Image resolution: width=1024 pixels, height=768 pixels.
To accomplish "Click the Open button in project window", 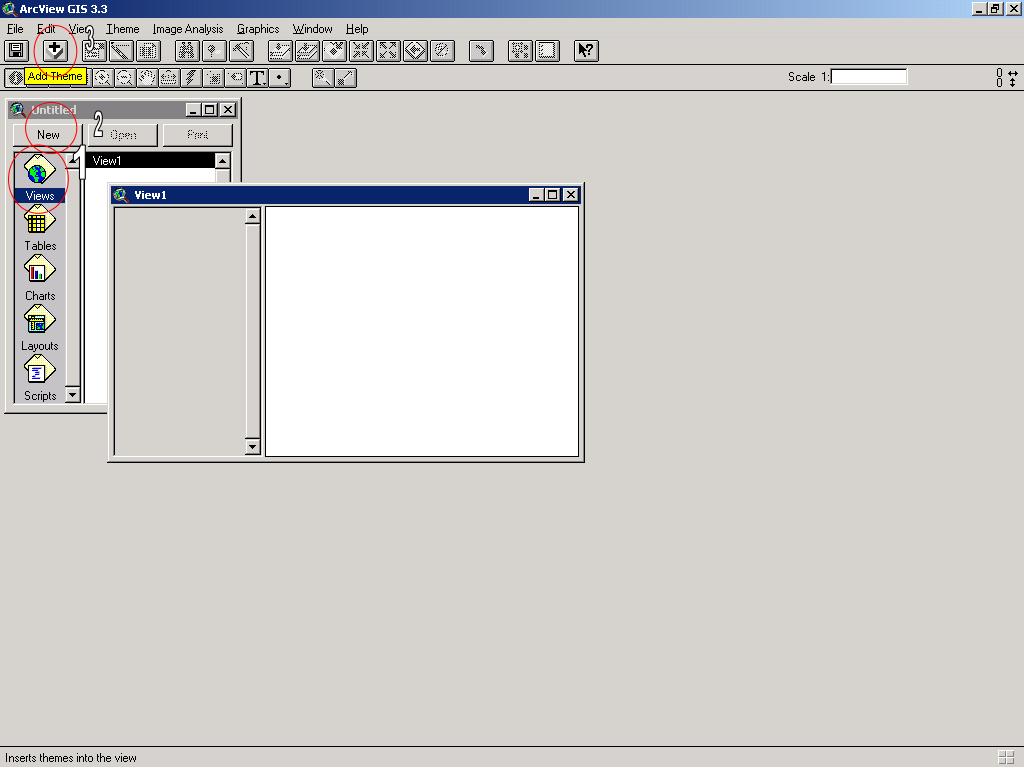I will coord(123,135).
